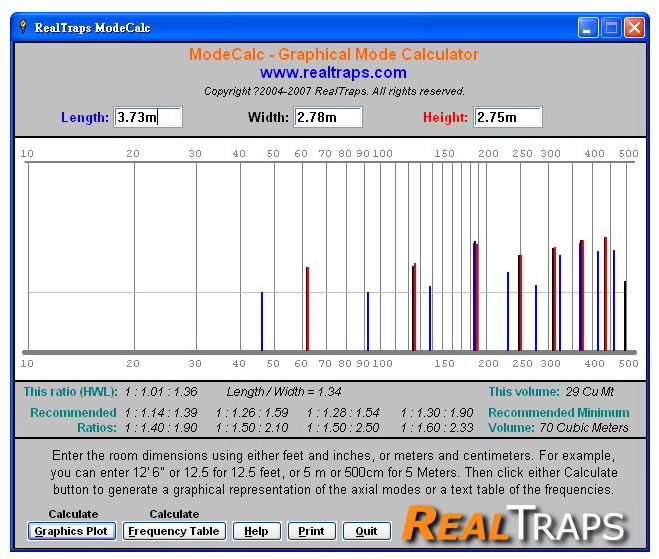Click the blue mode bar near 90 Hz
659x559 pixels.
pos(368,321)
